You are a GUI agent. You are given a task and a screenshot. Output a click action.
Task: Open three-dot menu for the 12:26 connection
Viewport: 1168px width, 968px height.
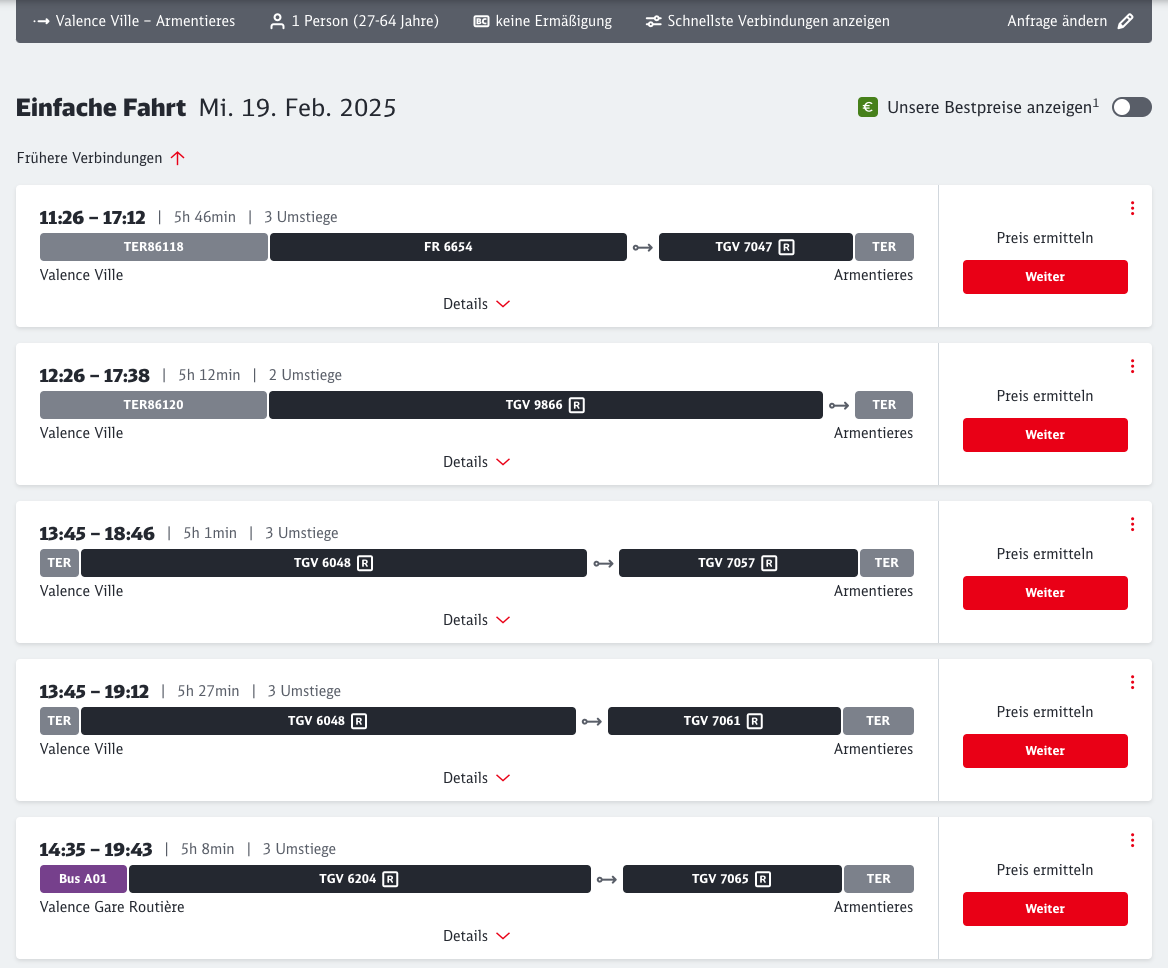coord(1132,366)
